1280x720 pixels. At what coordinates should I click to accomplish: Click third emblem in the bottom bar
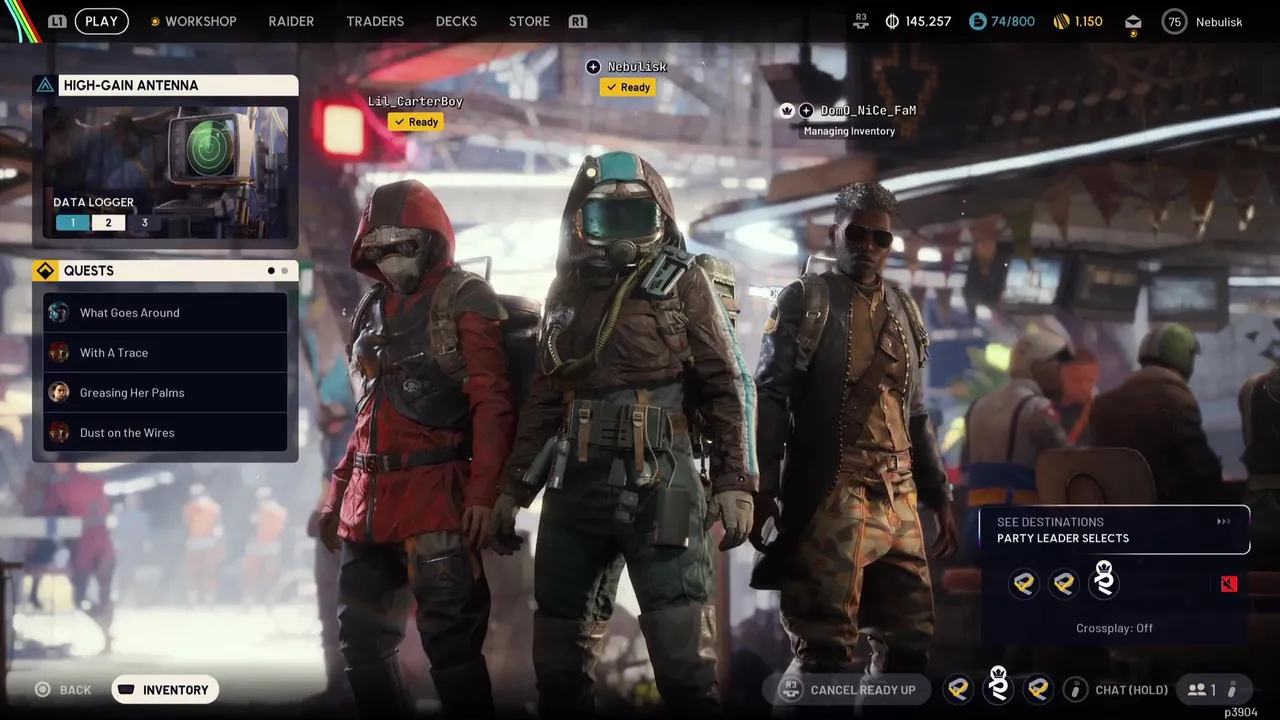click(x=1038, y=689)
